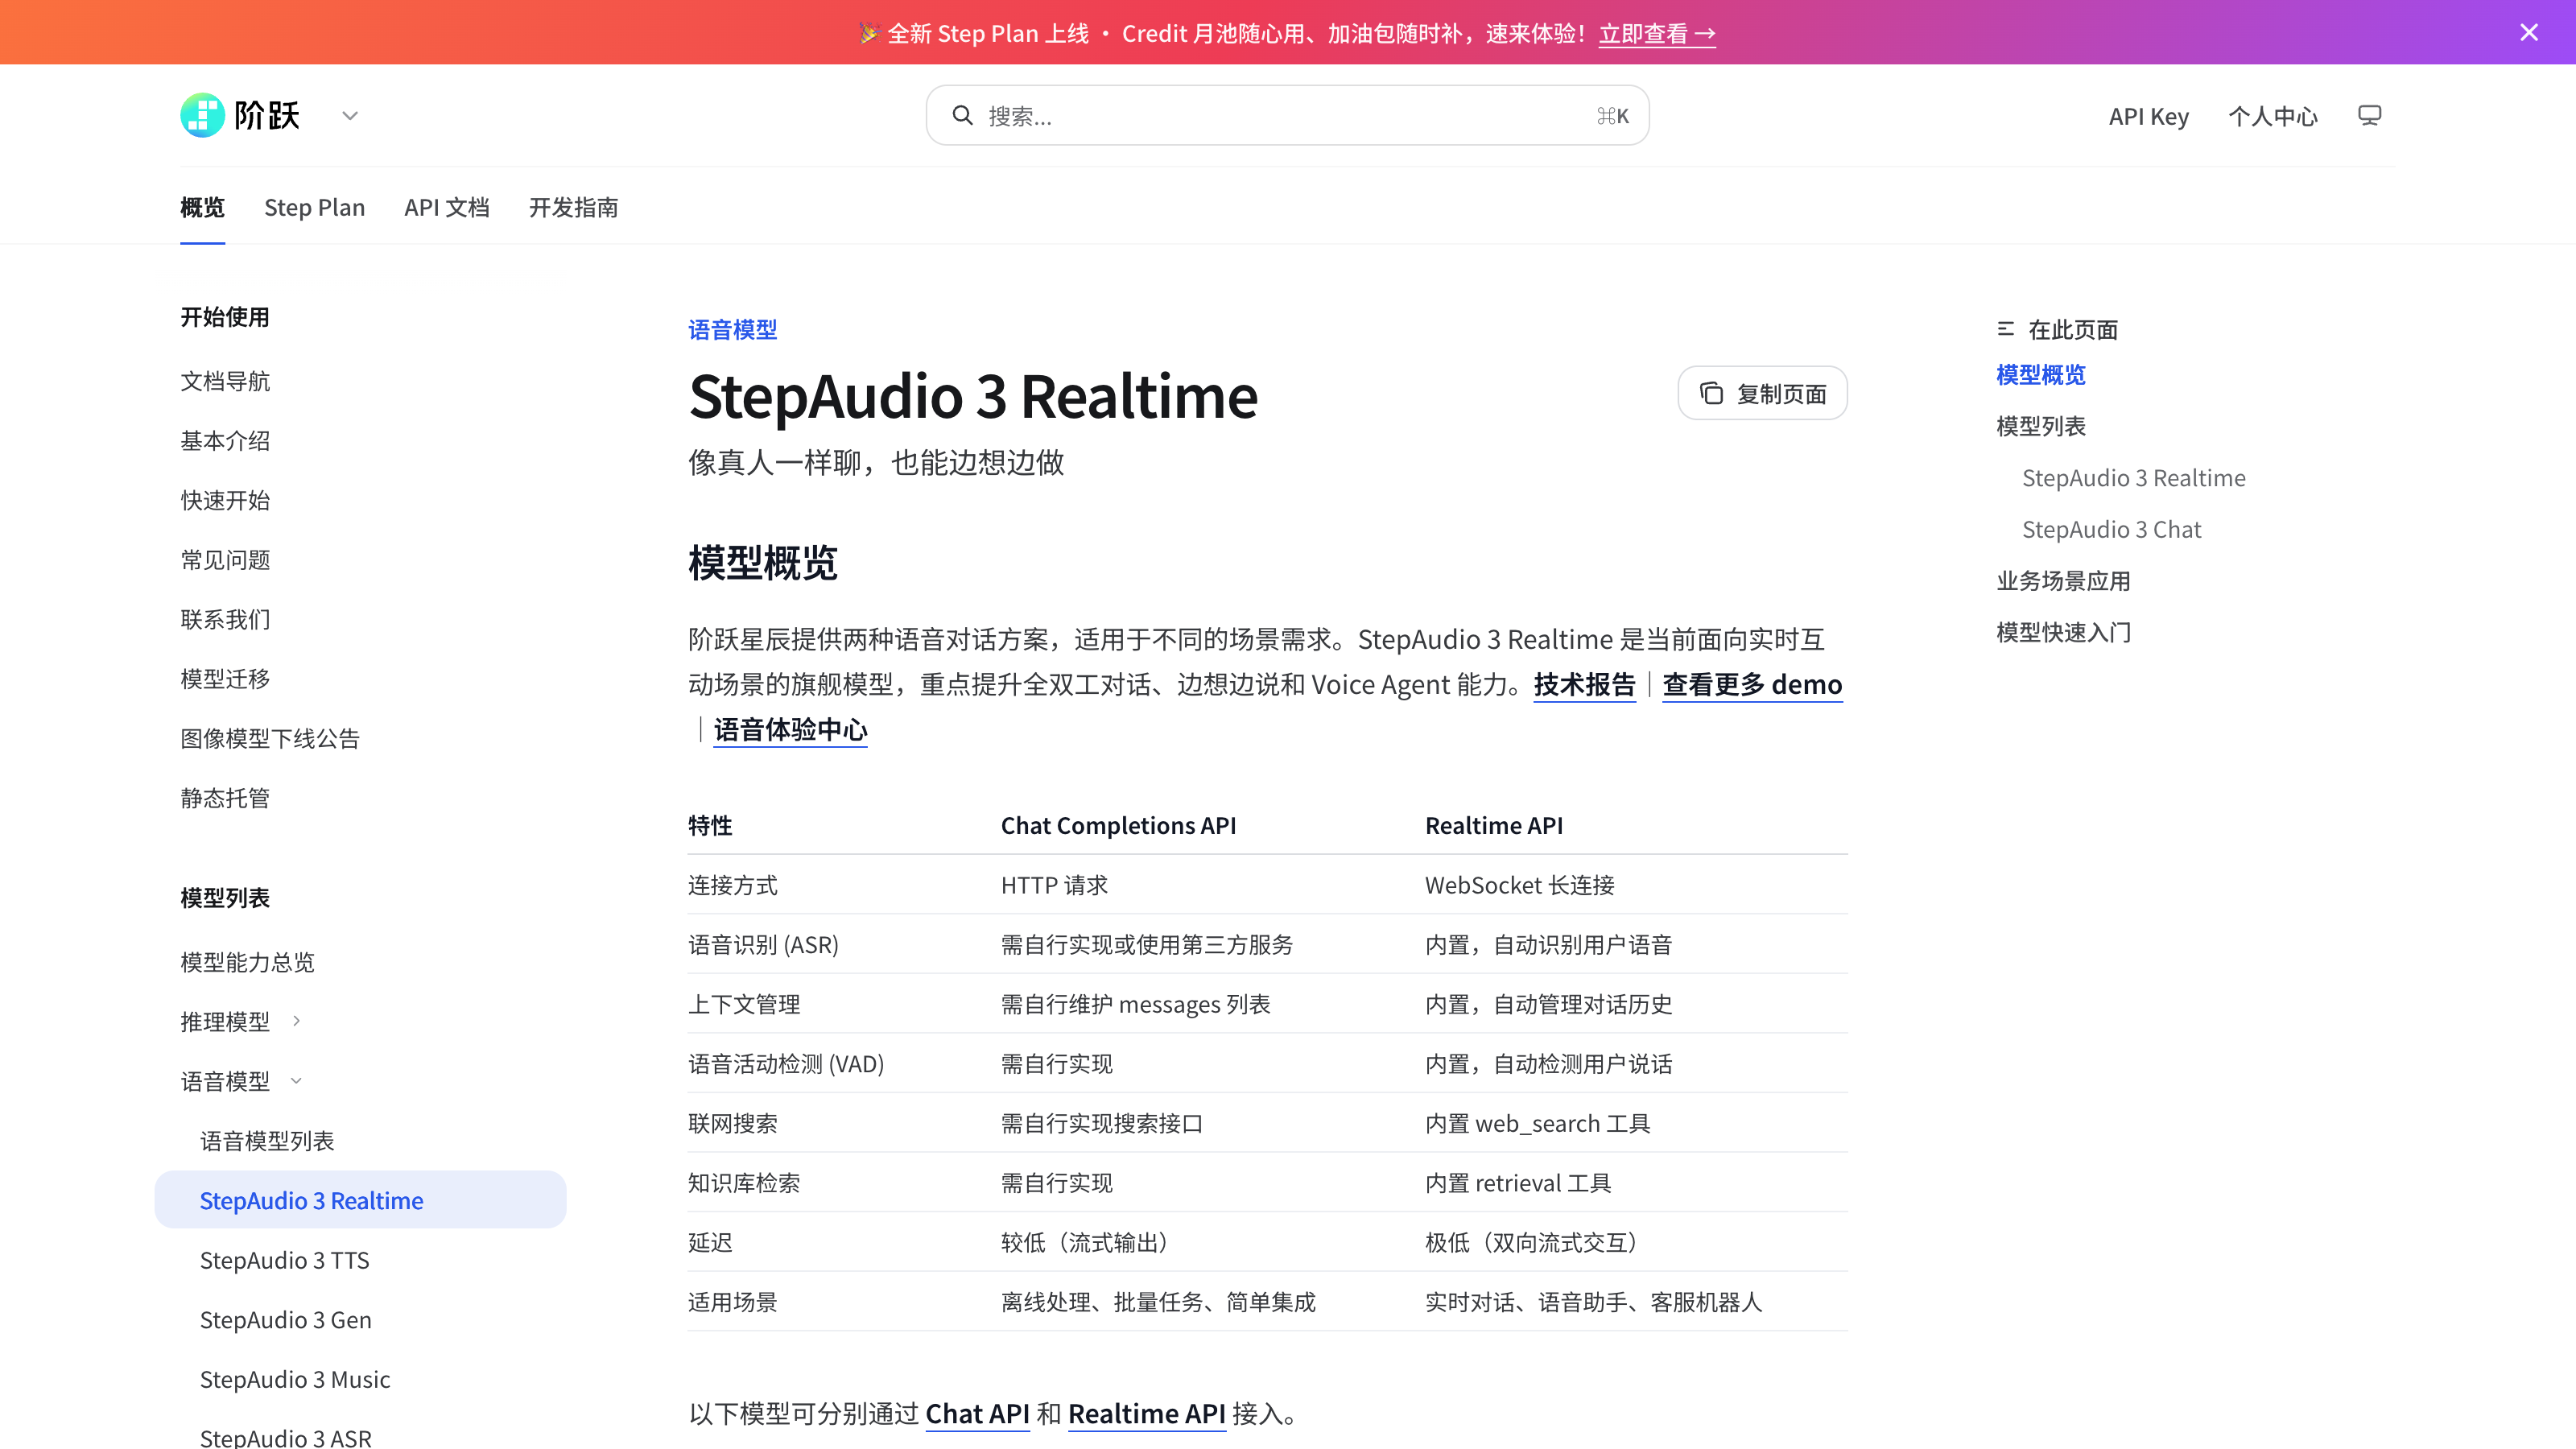This screenshot has height=1449, width=2576.
Task: Open 快速开始 in sidebar
Action: 225,500
